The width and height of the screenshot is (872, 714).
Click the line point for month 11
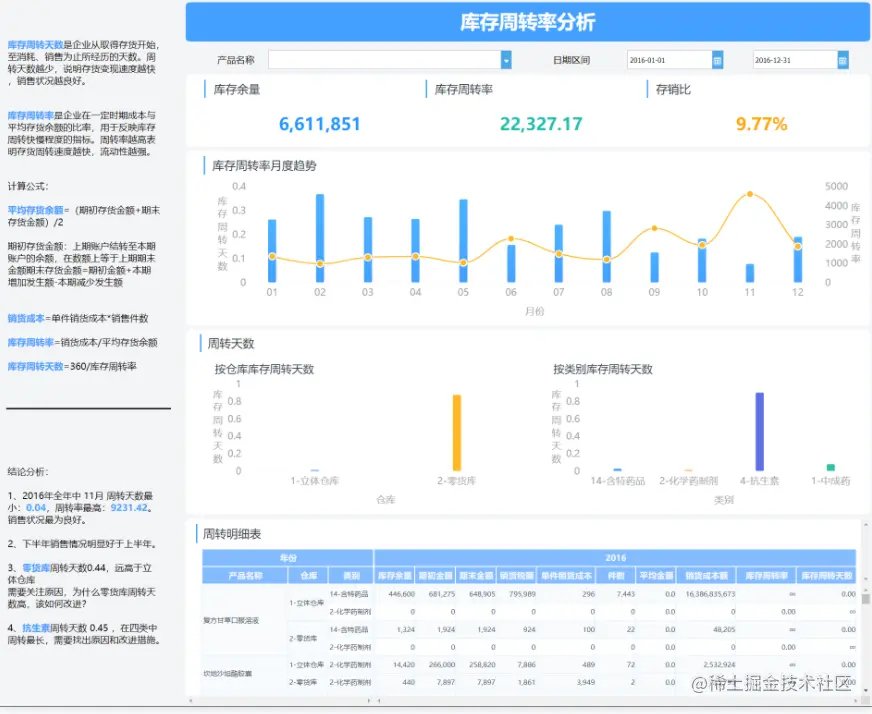tap(750, 194)
